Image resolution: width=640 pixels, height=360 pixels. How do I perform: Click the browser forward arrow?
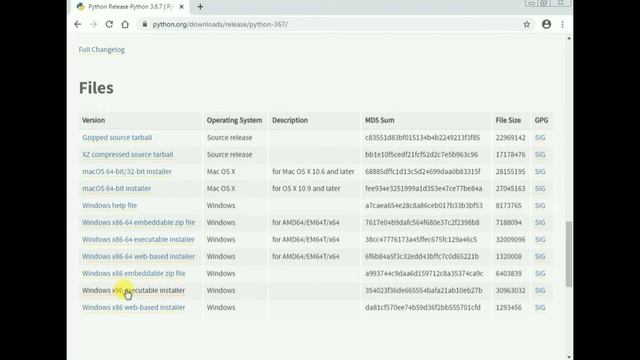point(93,24)
